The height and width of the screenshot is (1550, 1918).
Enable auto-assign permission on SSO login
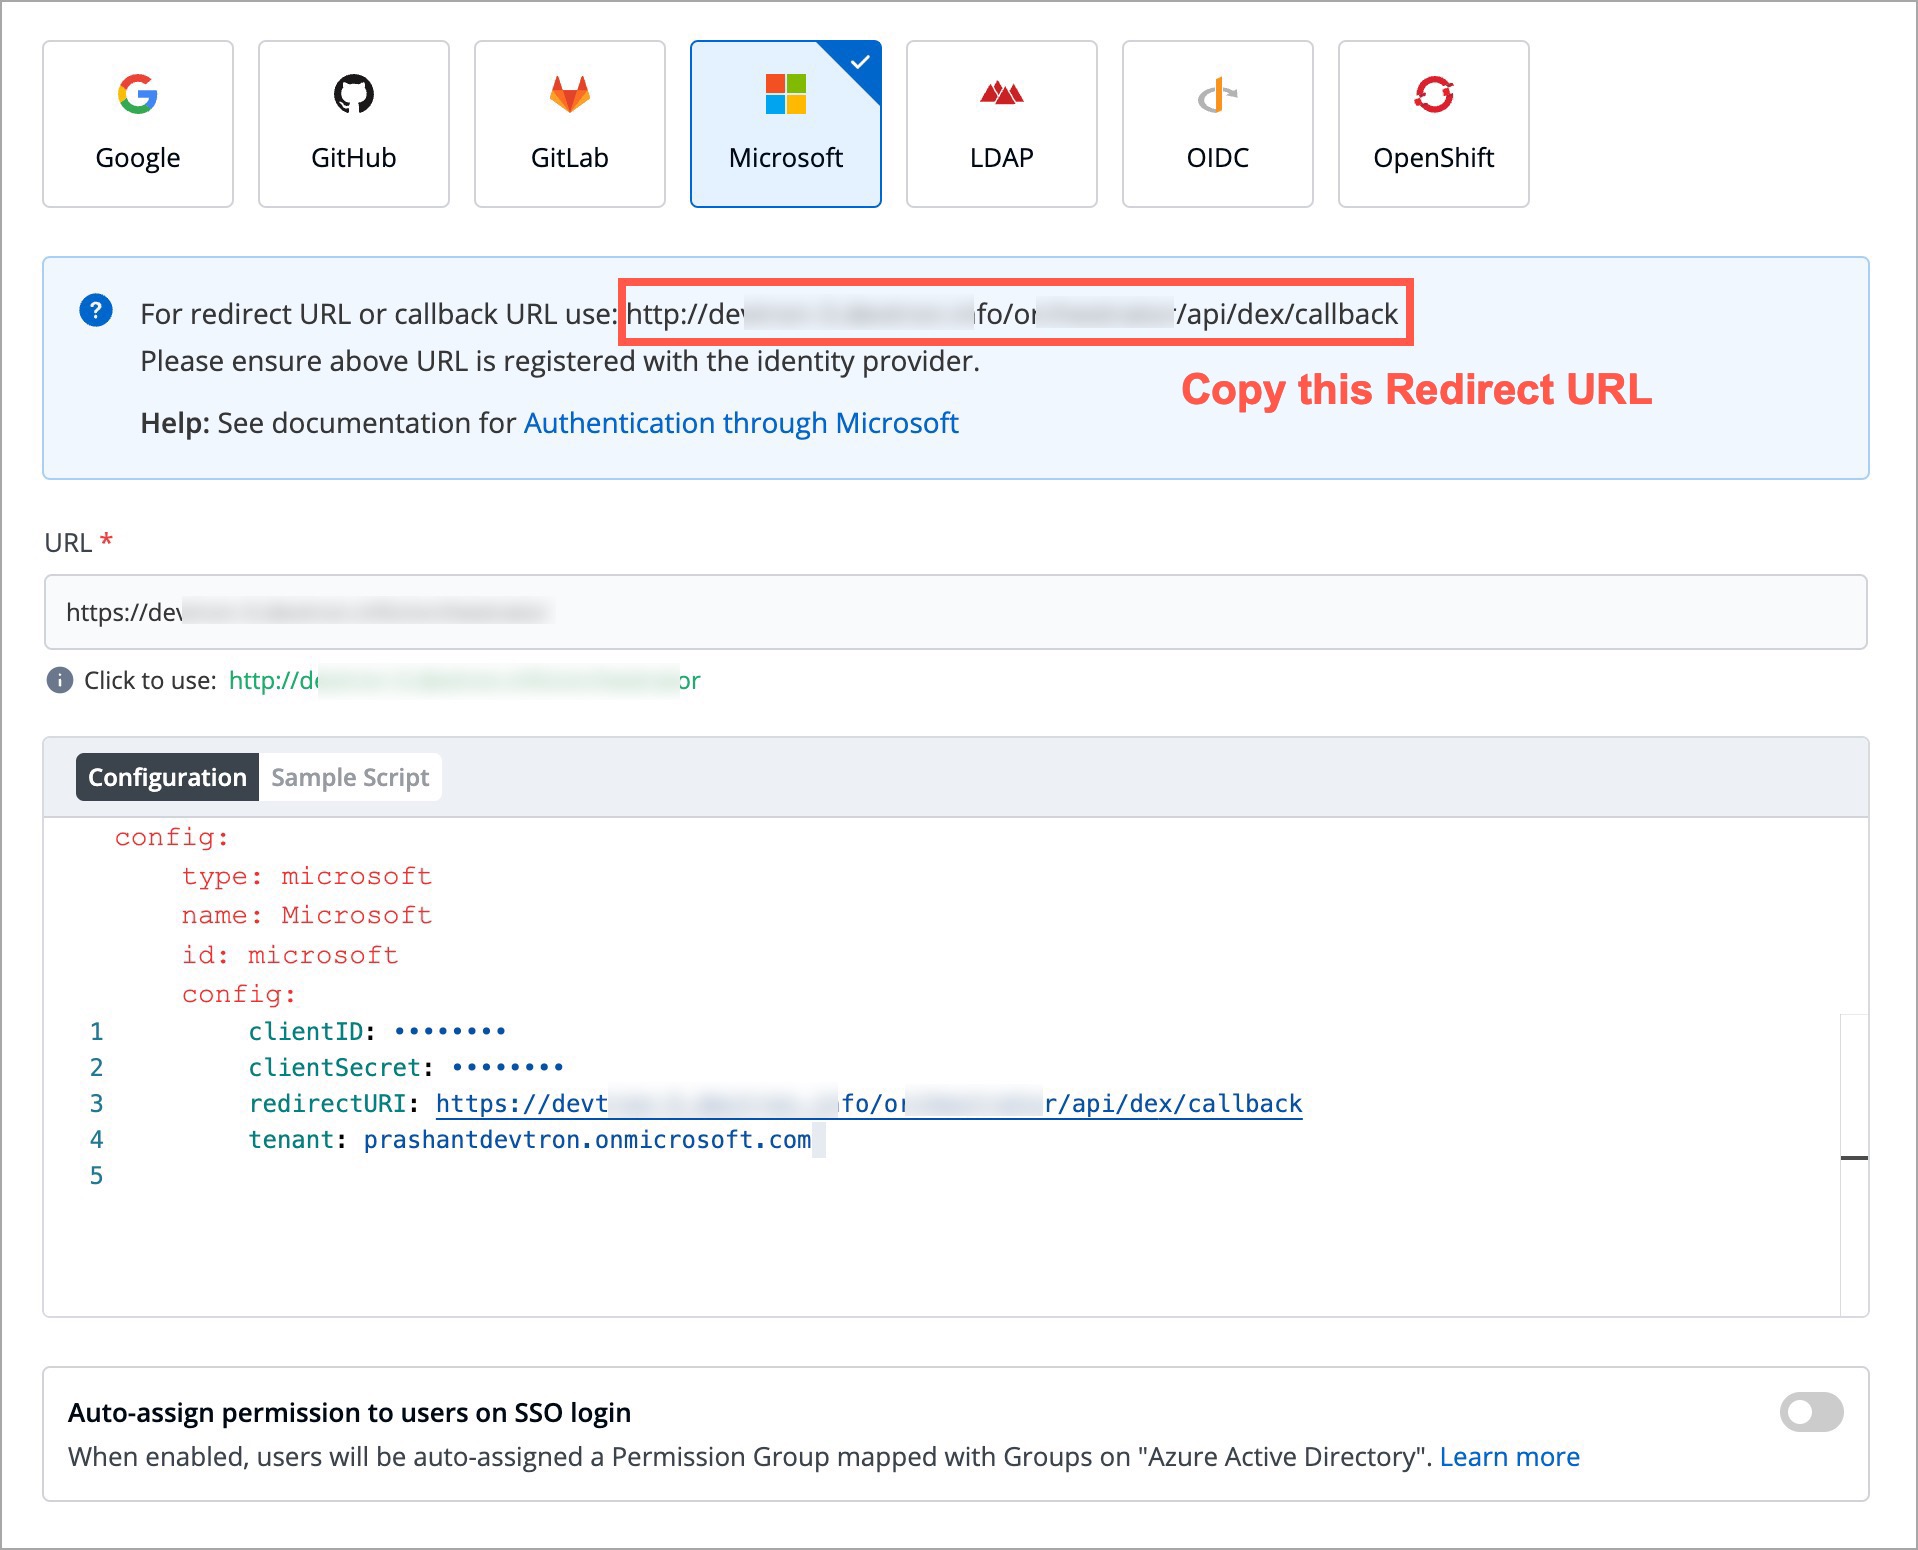(1810, 1412)
